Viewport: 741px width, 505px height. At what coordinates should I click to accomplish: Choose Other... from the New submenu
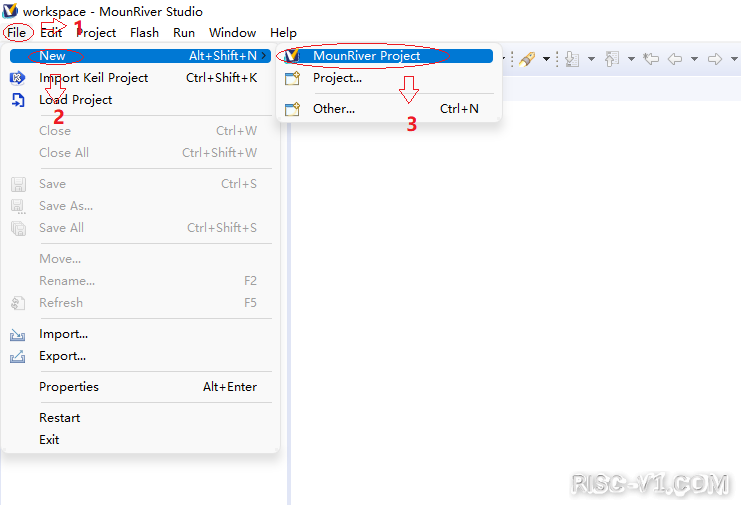387,109
